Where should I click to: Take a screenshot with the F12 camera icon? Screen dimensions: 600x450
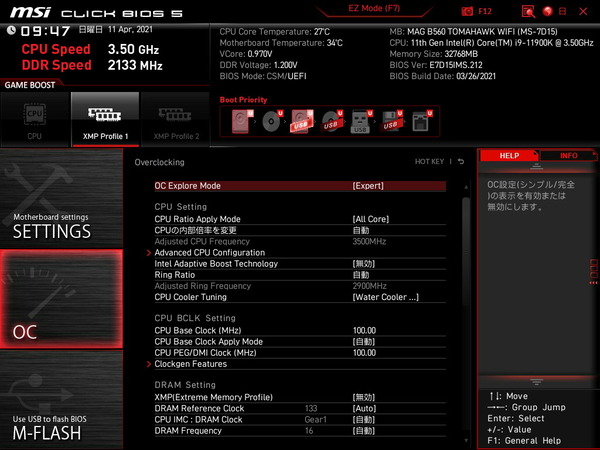click(467, 11)
